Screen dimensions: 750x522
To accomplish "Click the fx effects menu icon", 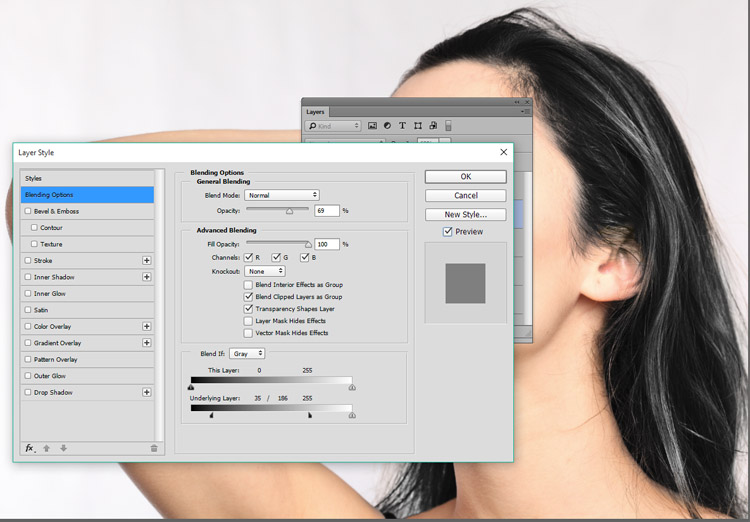I will tap(30, 448).
